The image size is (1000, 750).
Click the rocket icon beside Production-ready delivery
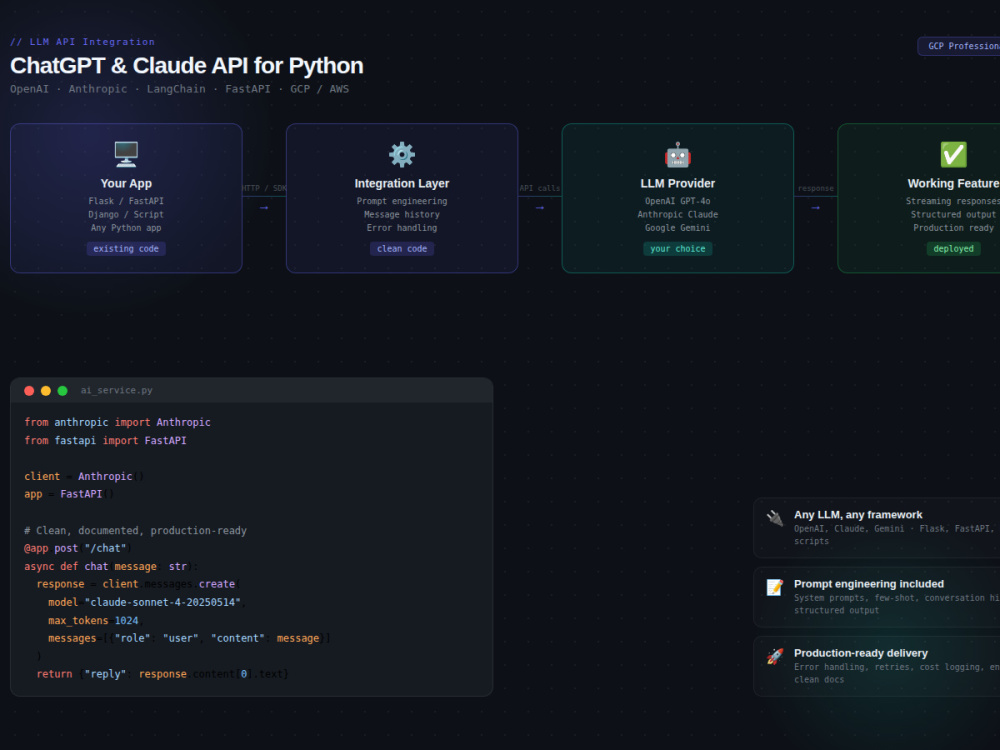[x=775, y=656]
